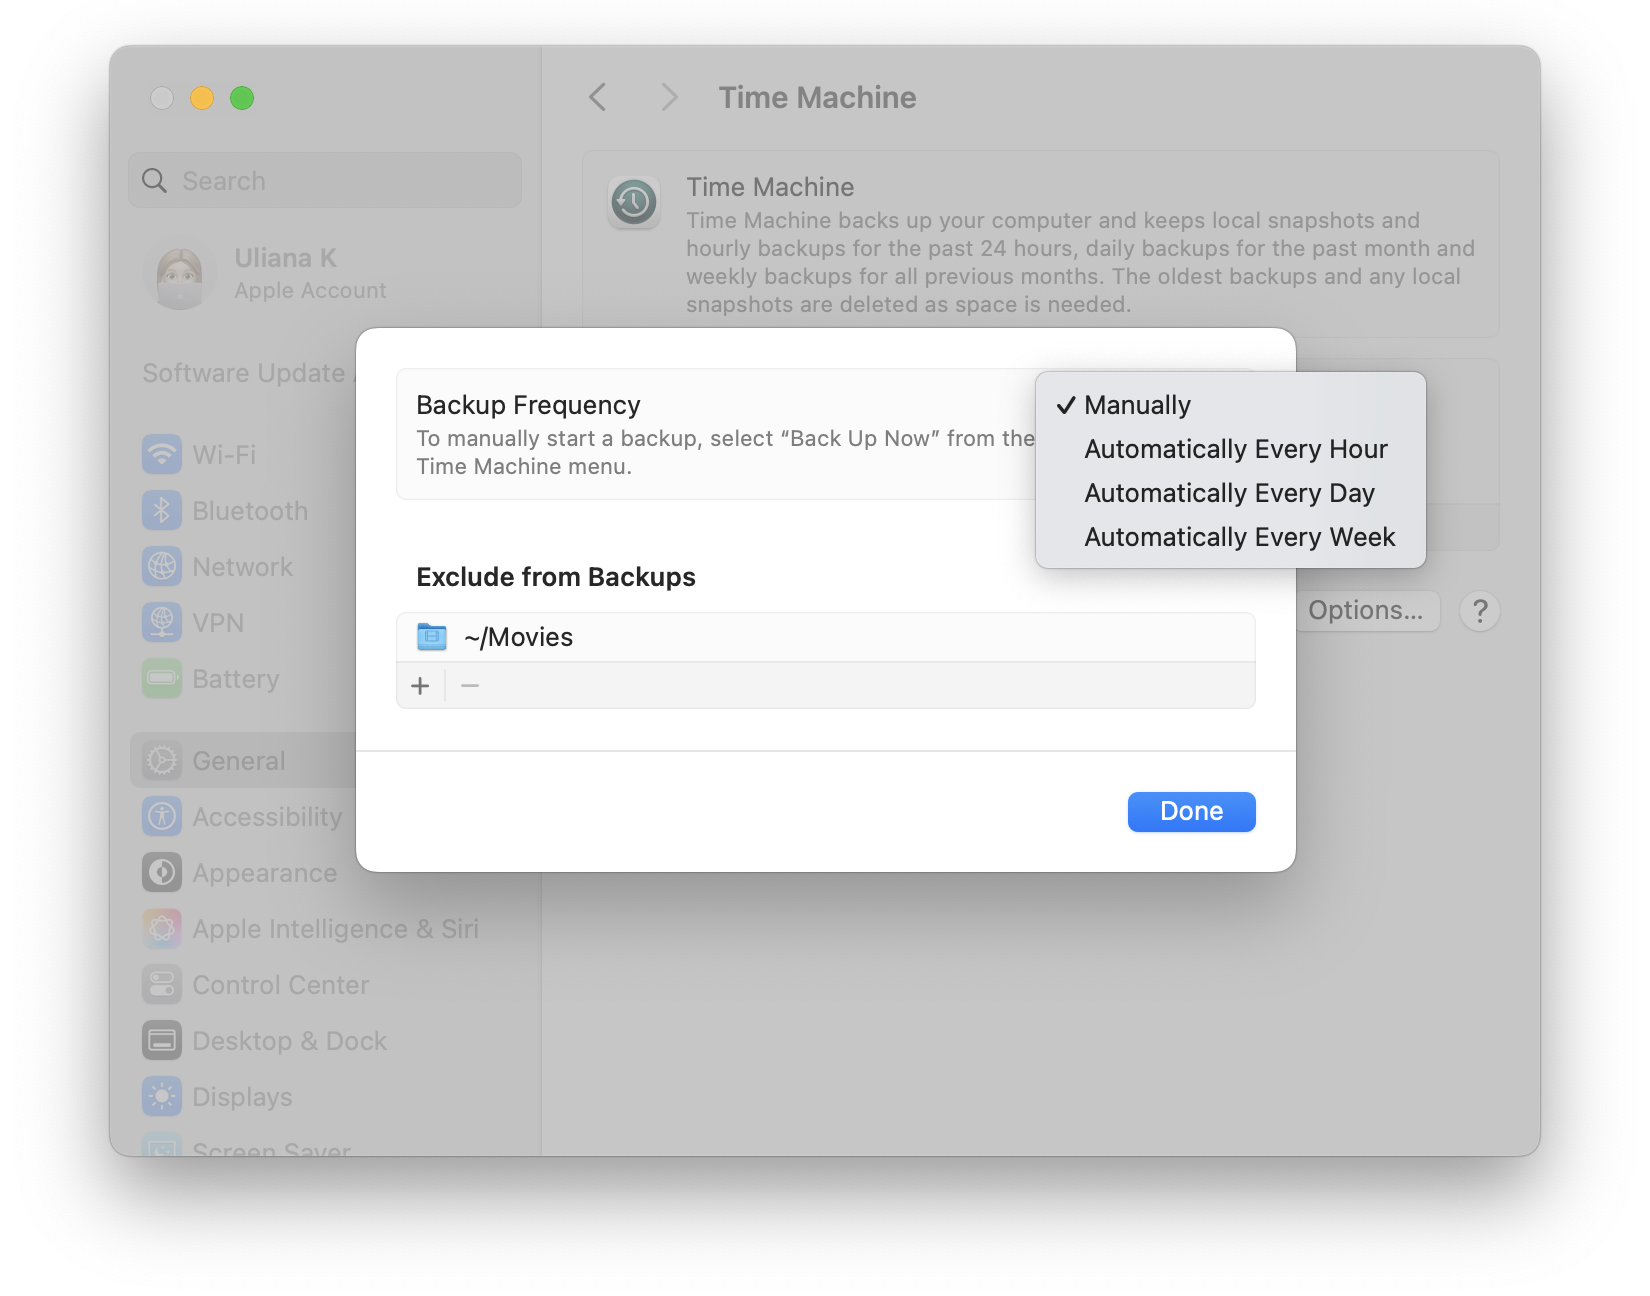This screenshot has width=1650, height=1296.
Task: Open Battery settings label
Action: (236, 679)
